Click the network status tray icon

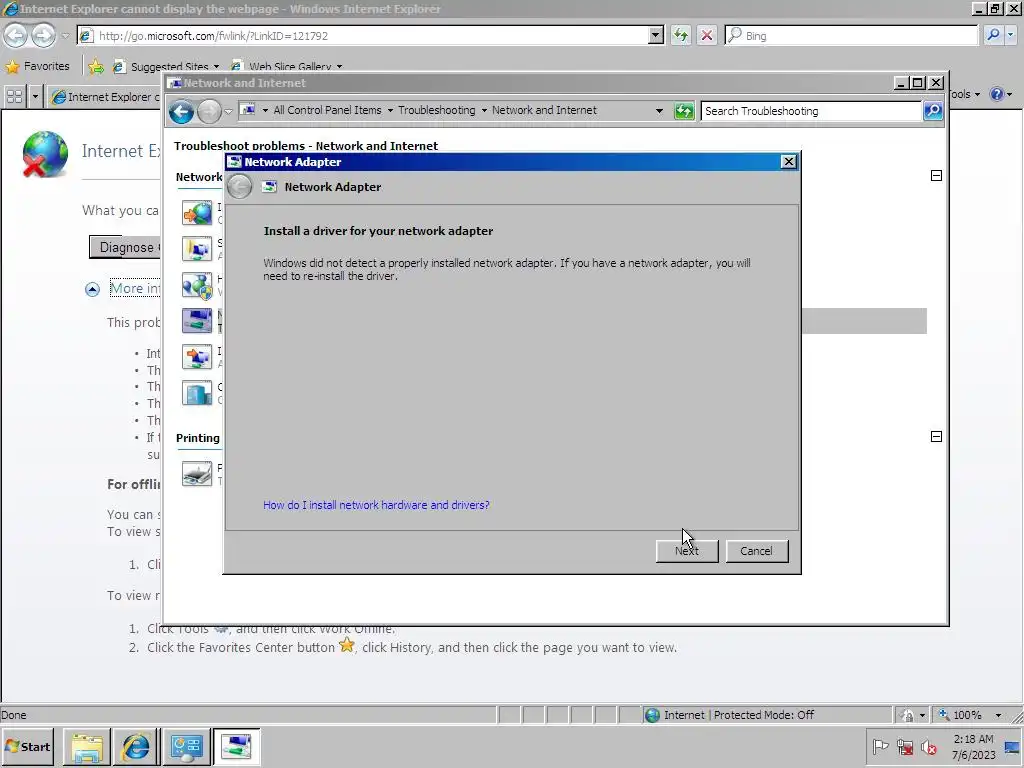point(904,746)
